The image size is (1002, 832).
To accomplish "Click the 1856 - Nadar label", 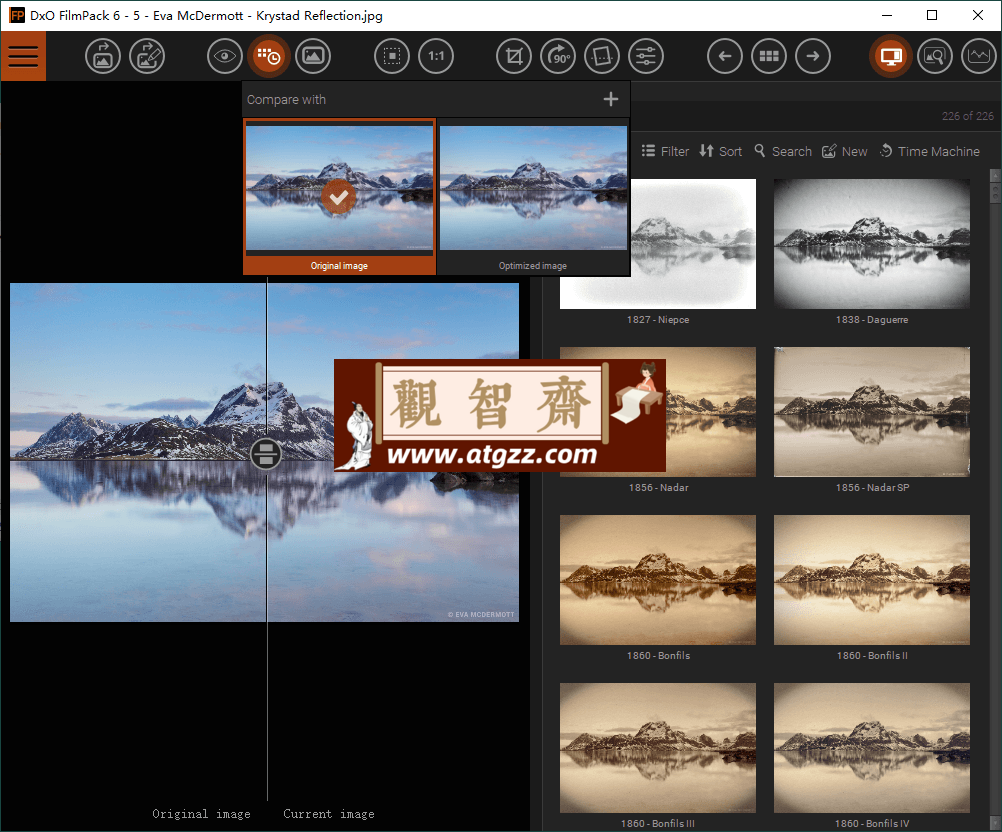I will click(658, 488).
